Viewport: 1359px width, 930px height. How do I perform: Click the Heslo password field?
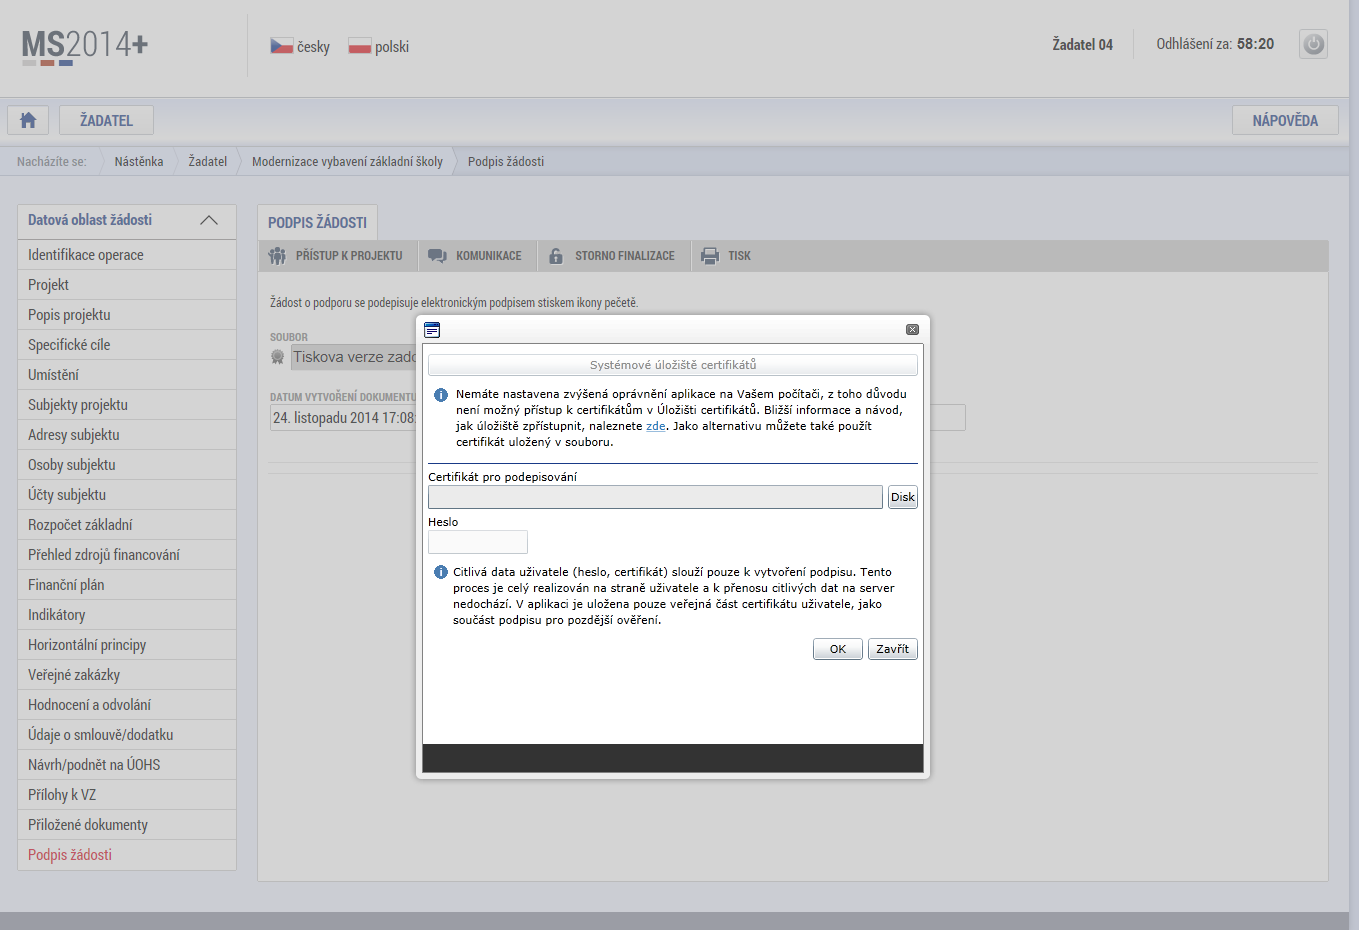pyautogui.click(x=478, y=542)
